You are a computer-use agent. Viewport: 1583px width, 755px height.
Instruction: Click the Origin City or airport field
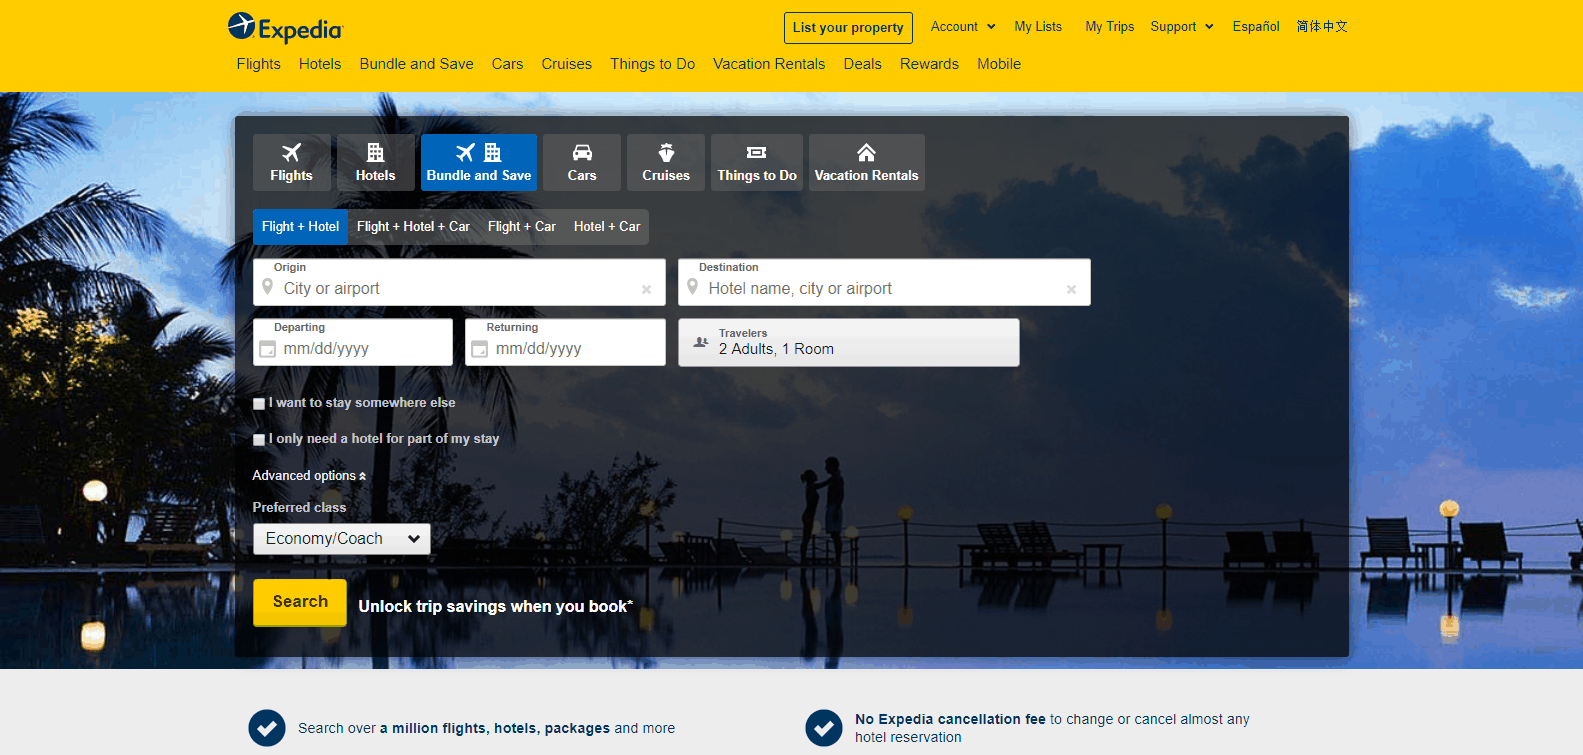(459, 282)
